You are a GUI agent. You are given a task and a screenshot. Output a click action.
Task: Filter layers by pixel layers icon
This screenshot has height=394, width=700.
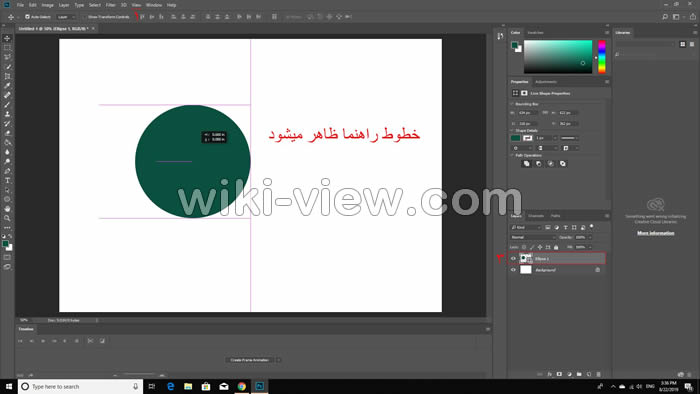pos(548,228)
